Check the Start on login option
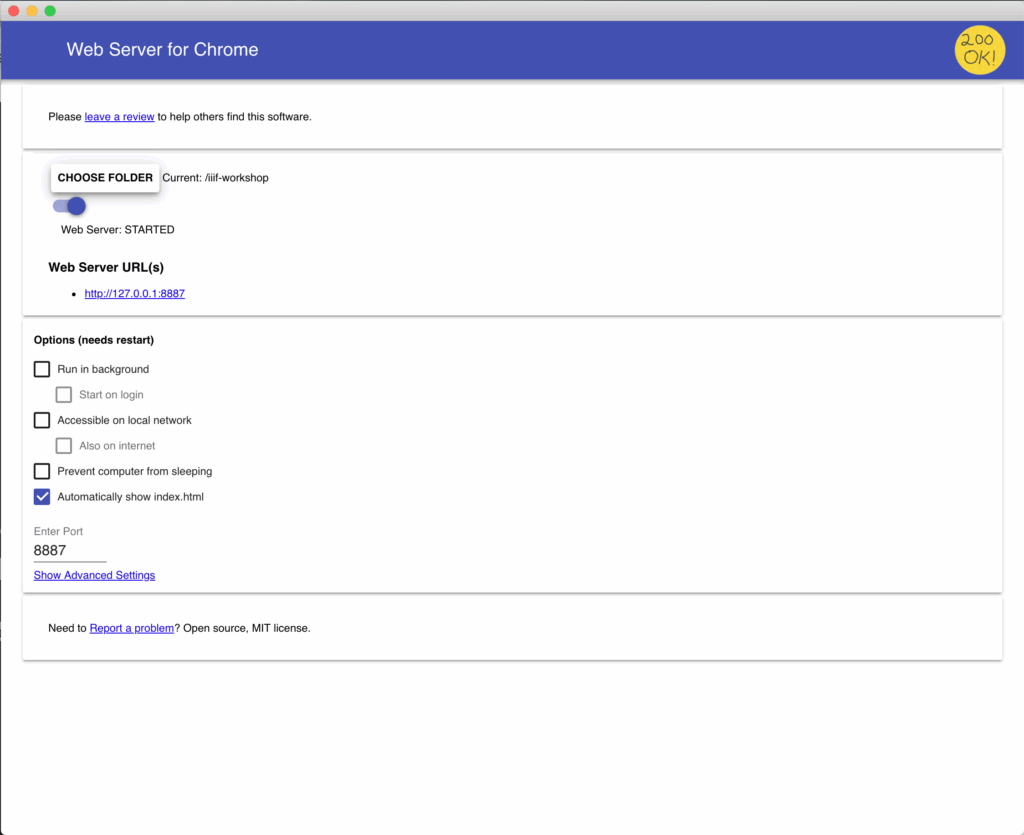Screen dimensions: 1024x835 click(x=63, y=395)
